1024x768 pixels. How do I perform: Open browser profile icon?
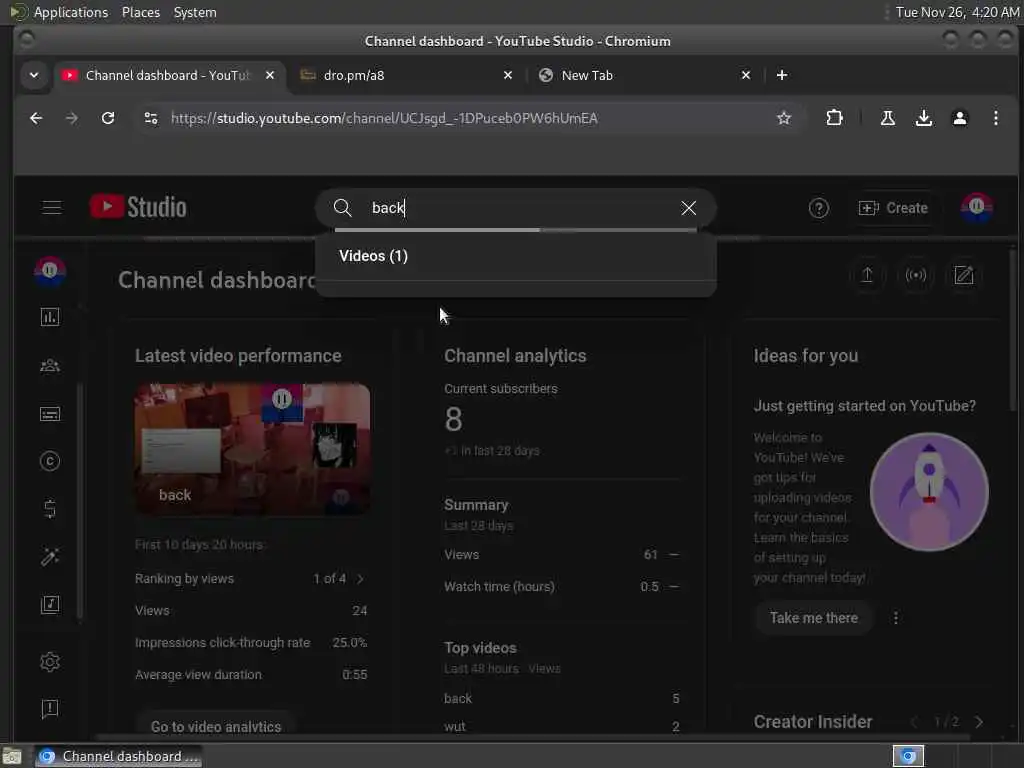point(959,118)
